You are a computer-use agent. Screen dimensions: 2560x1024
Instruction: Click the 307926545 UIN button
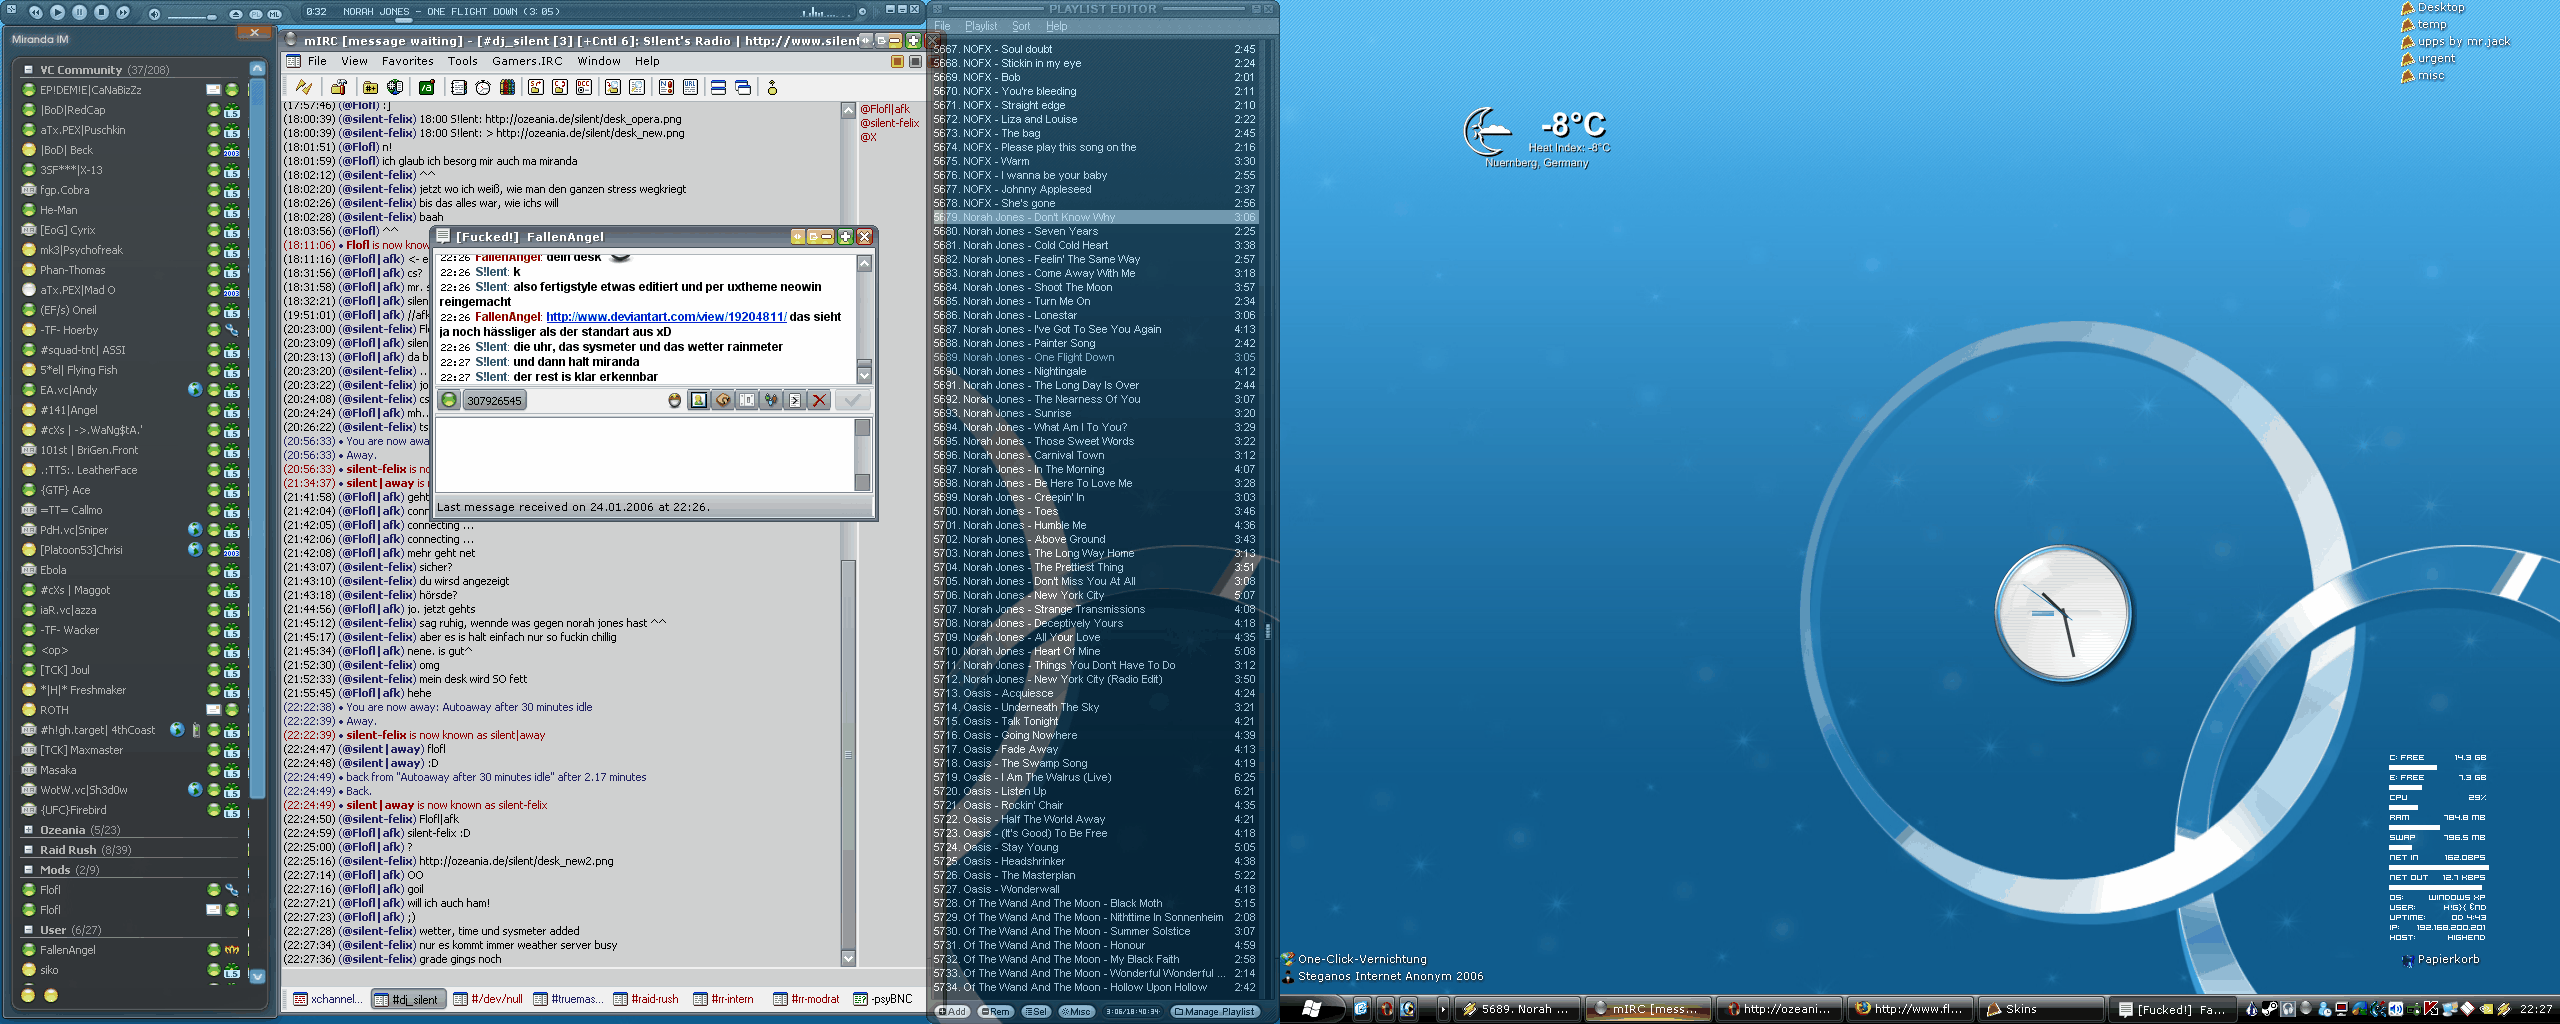coord(494,401)
